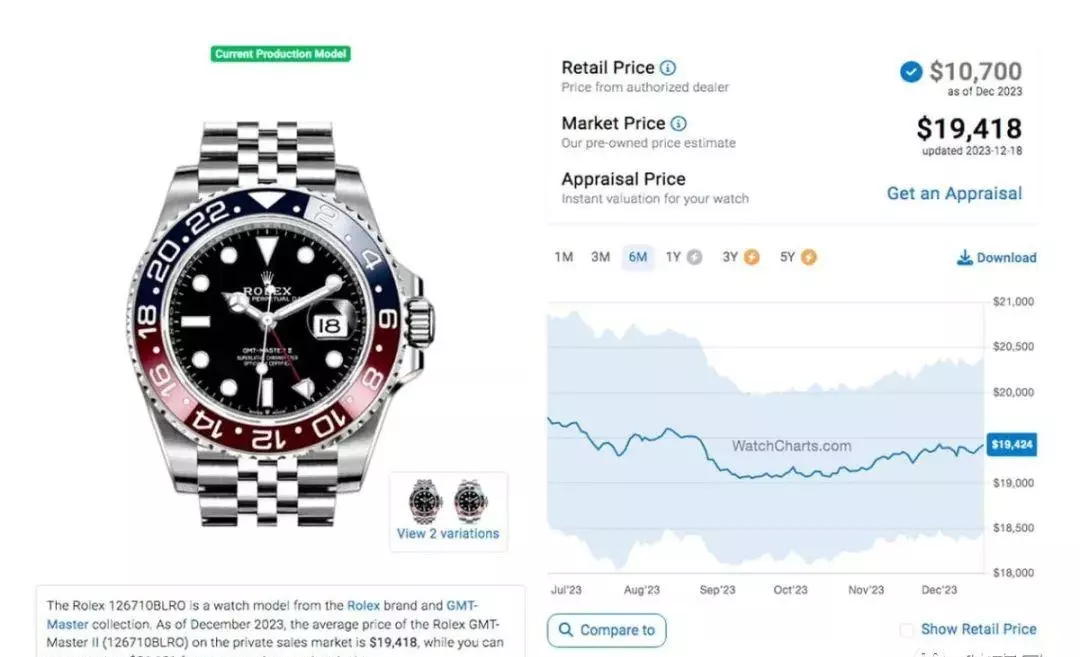
Task: Click the second watch variation thumbnail
Action: [x=470, y=501]
